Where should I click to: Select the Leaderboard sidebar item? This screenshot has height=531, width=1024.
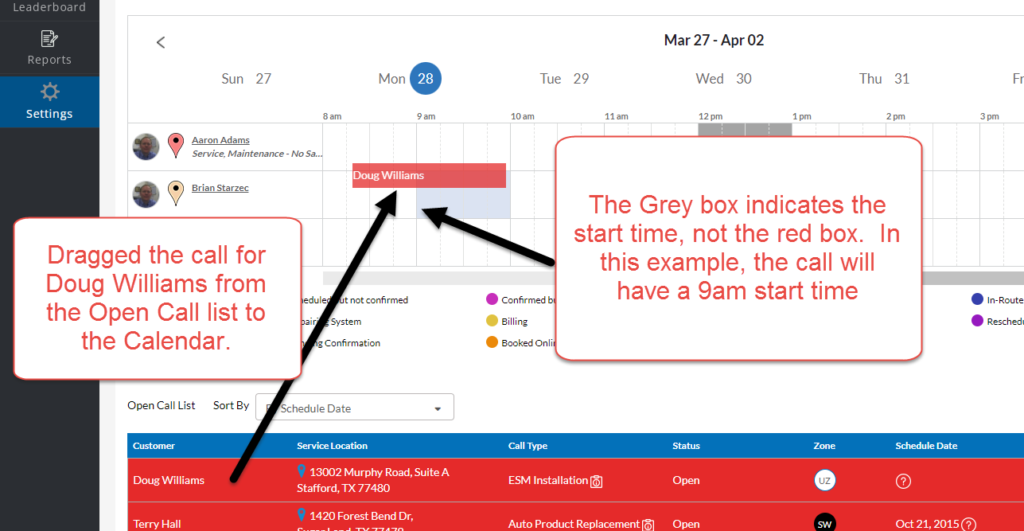click(49, 7)
